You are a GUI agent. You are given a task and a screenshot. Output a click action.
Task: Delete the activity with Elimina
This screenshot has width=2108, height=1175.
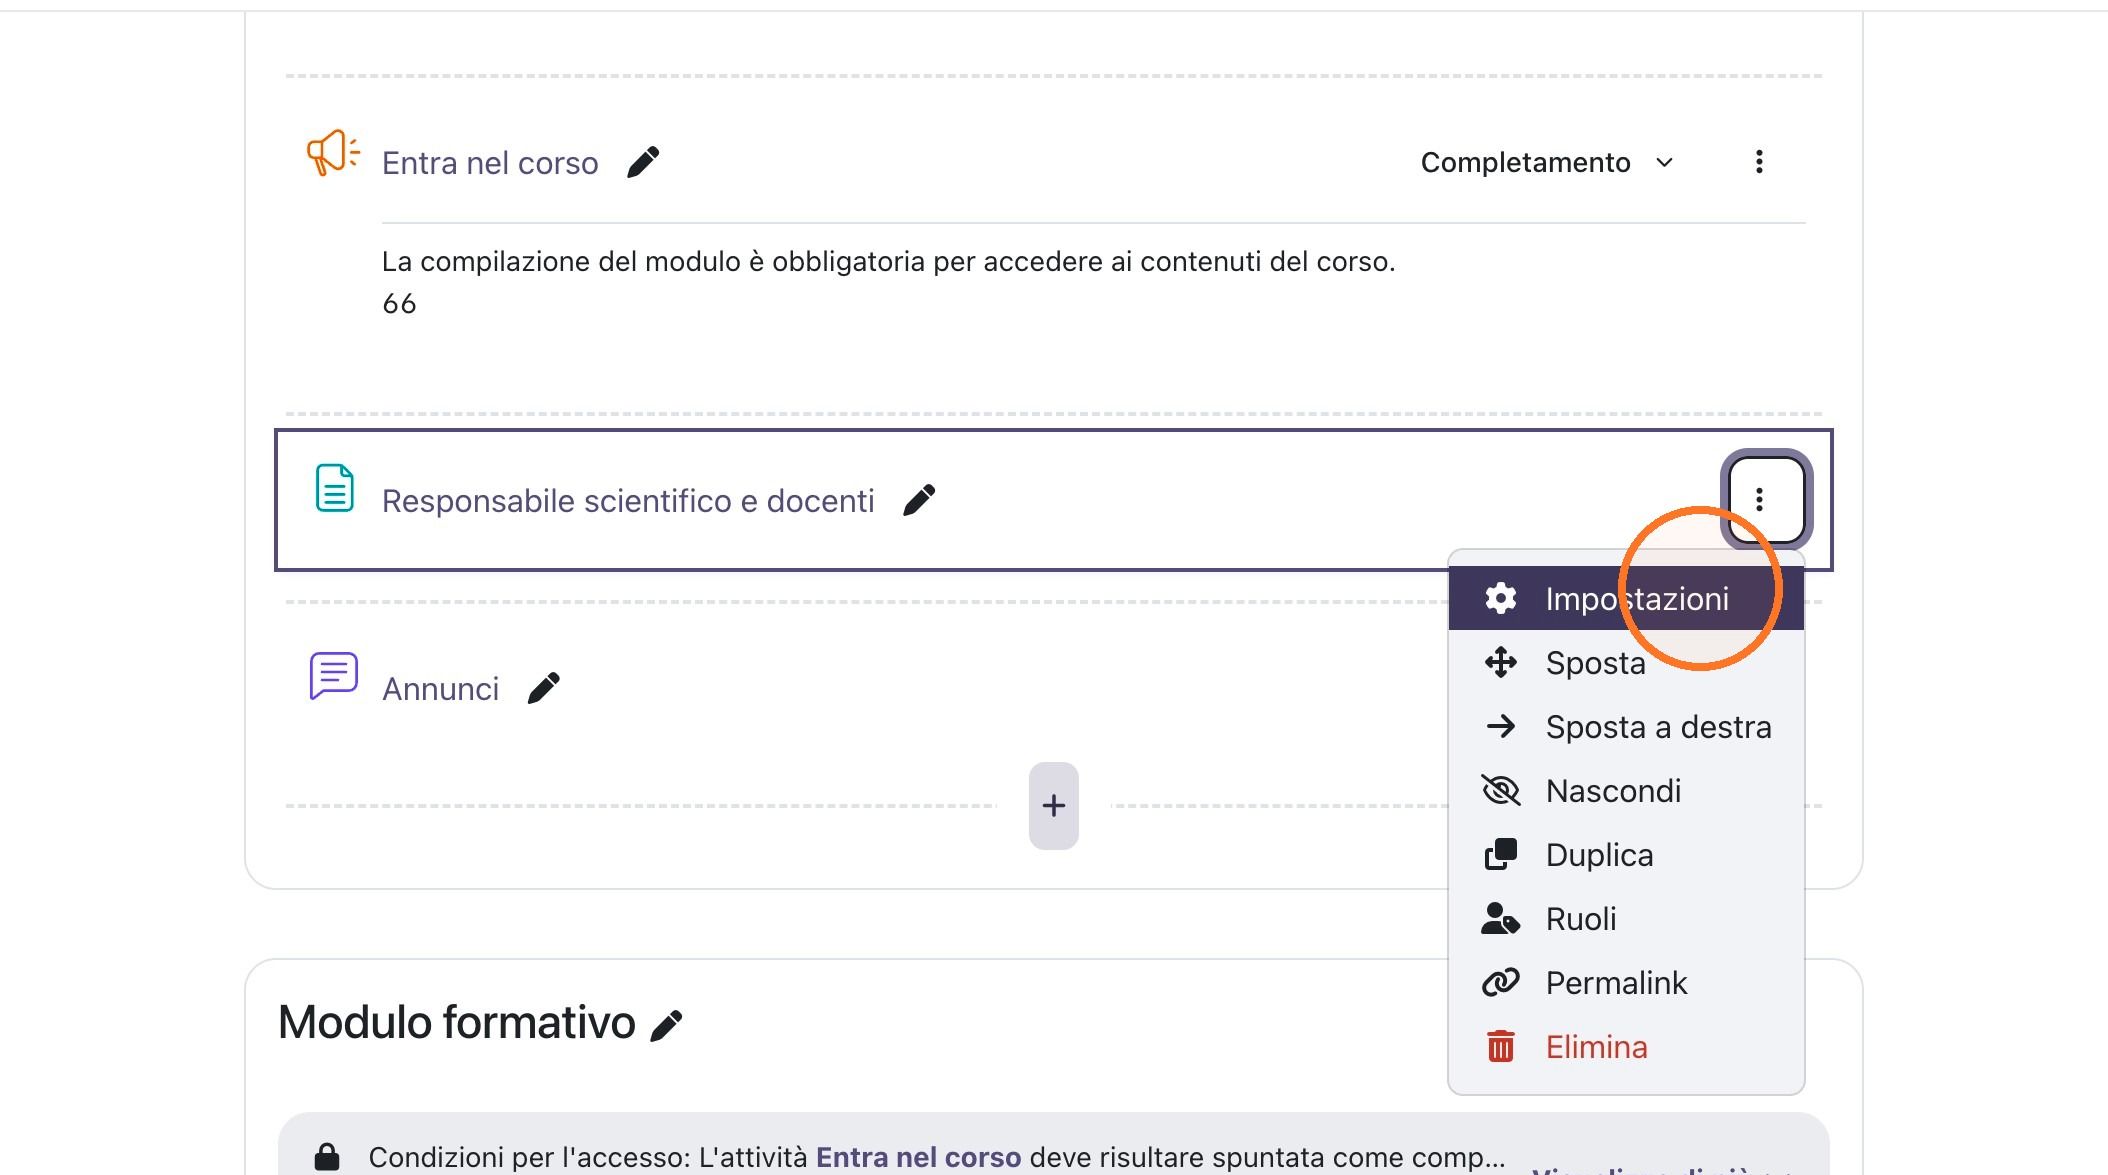[1626, 1047]
